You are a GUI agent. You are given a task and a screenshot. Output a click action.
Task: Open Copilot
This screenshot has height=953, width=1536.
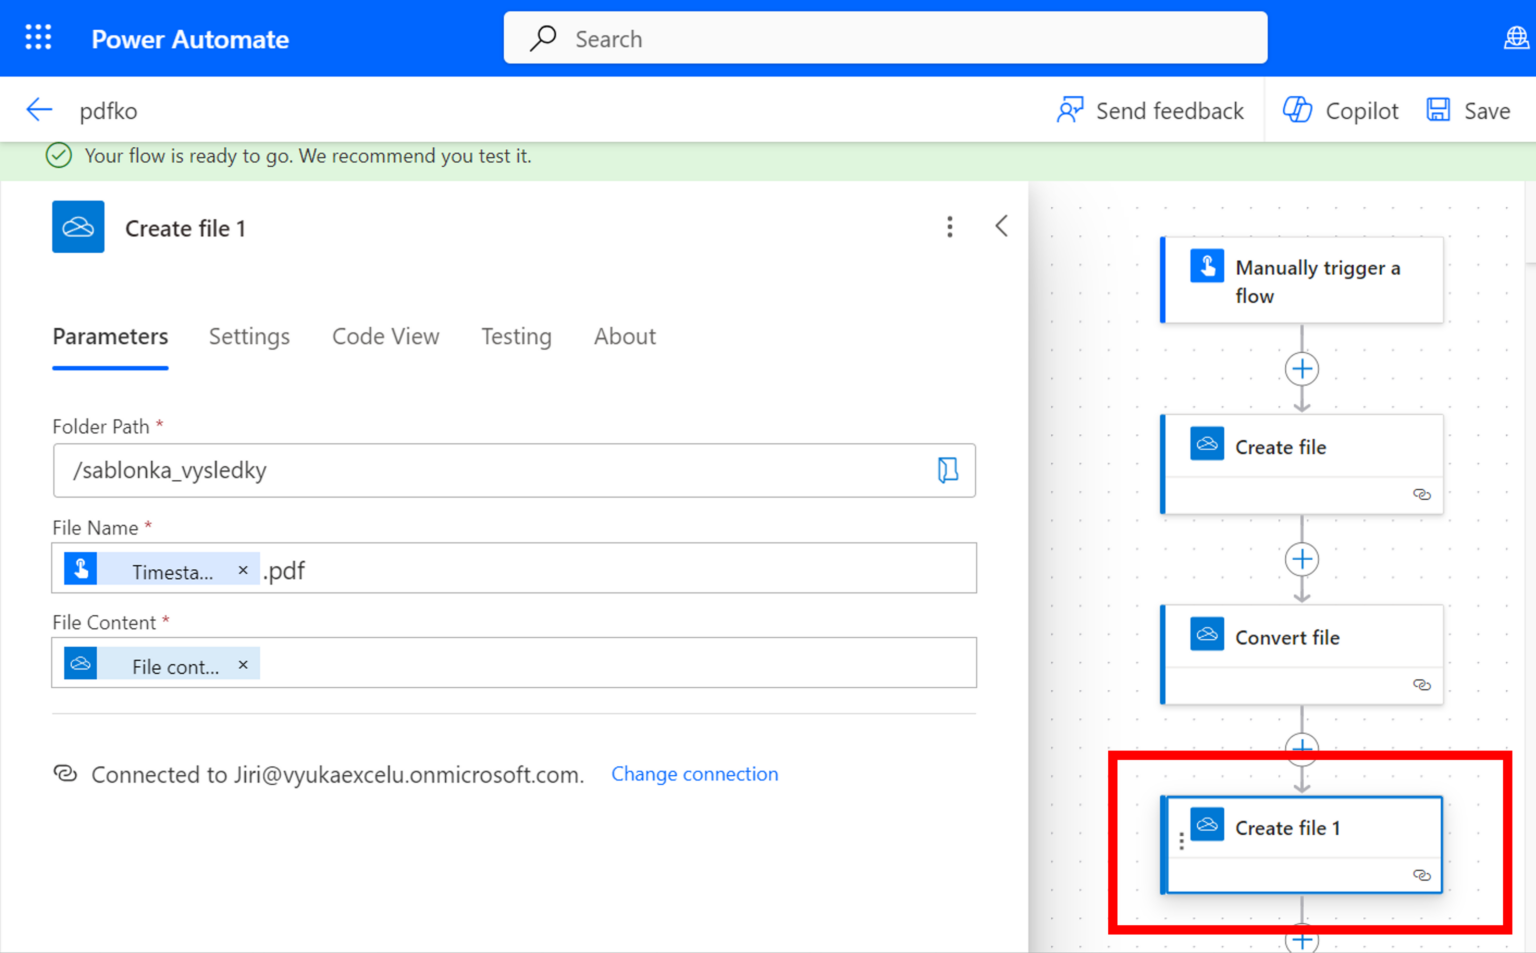pyautogui.click(x=1339, y=110)
